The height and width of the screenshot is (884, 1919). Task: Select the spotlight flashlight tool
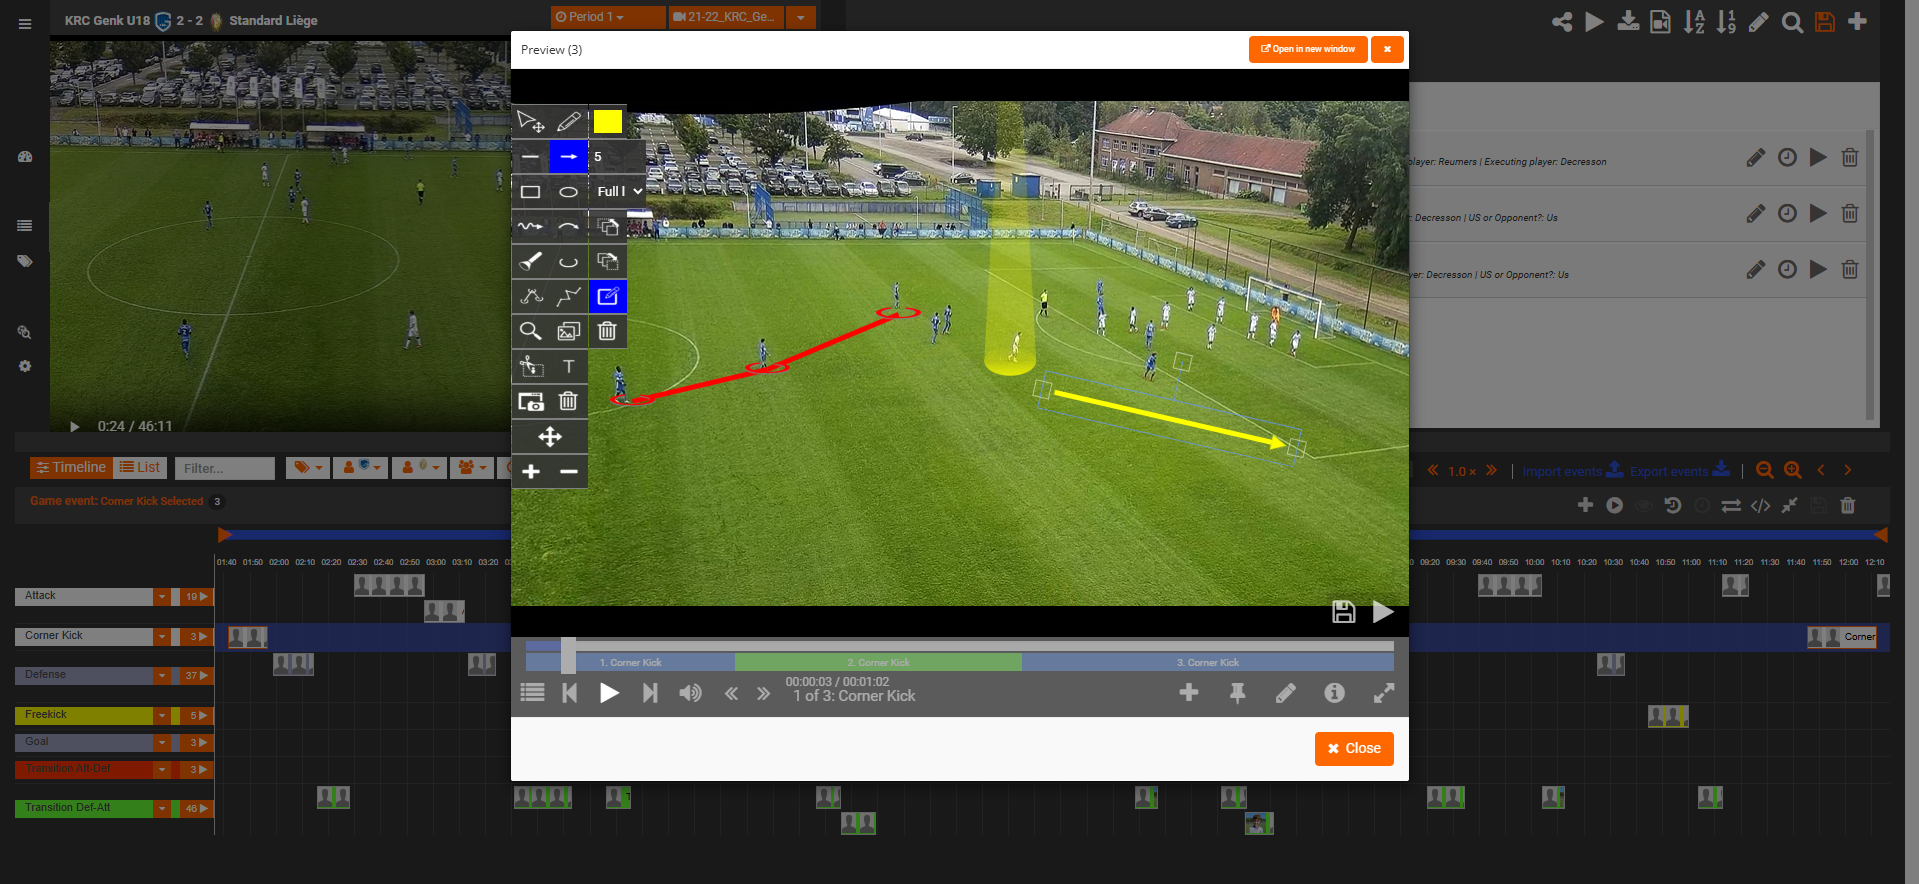click(x=530, y=262)
